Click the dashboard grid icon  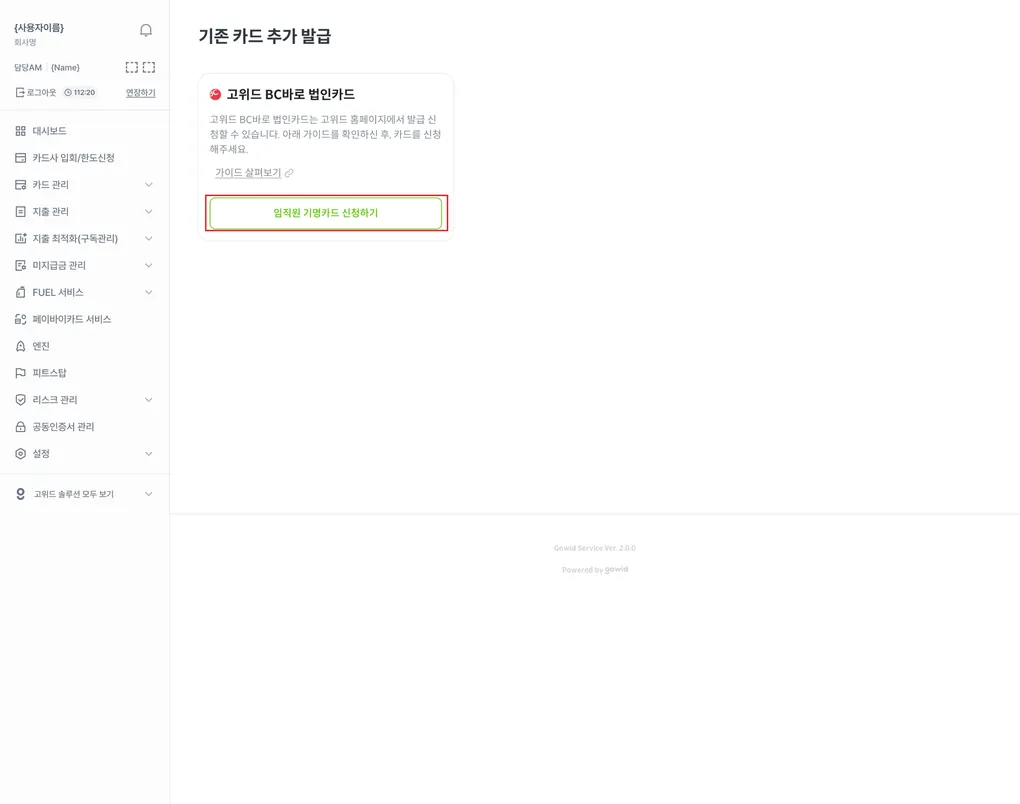click(x=21, y=131)
